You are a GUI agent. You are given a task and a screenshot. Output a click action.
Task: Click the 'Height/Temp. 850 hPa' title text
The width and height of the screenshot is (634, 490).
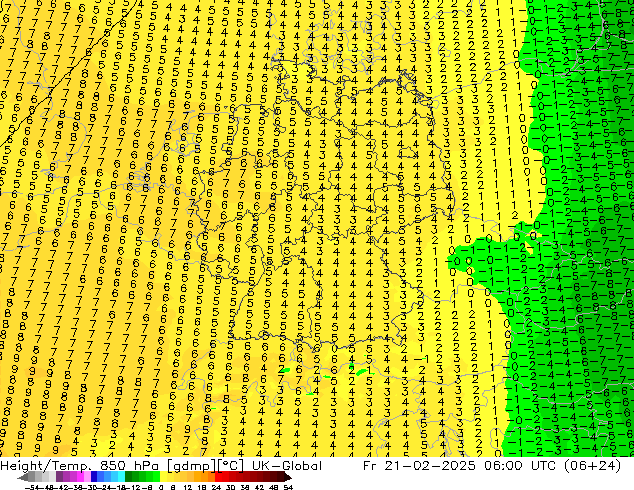coord(79,466)
